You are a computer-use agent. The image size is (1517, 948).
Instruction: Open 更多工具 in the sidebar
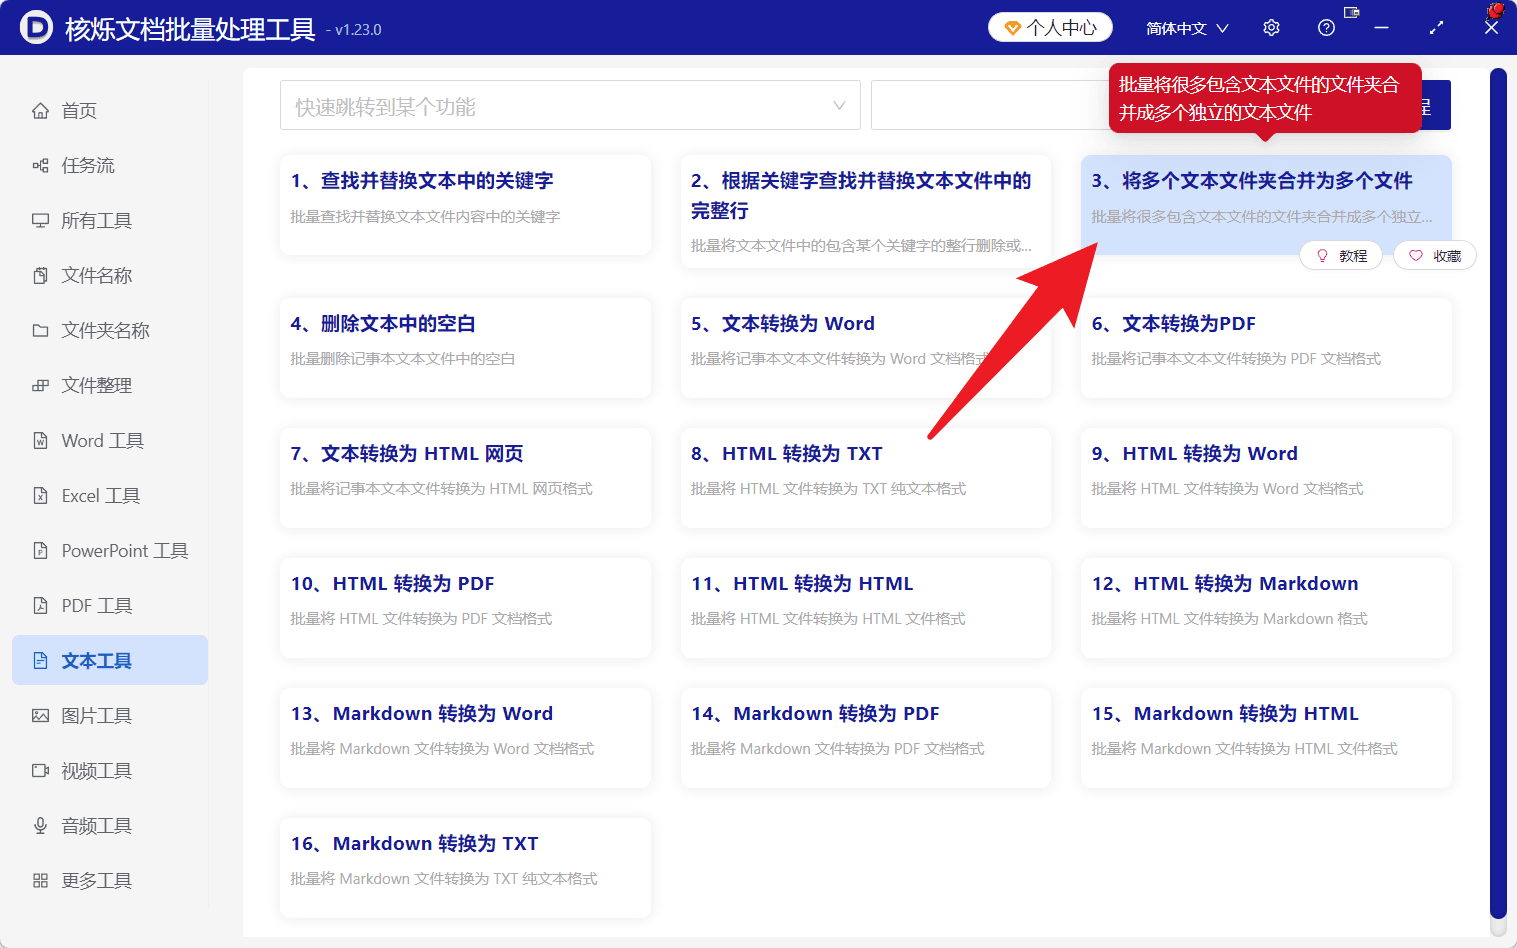click(x=110, y=881)
